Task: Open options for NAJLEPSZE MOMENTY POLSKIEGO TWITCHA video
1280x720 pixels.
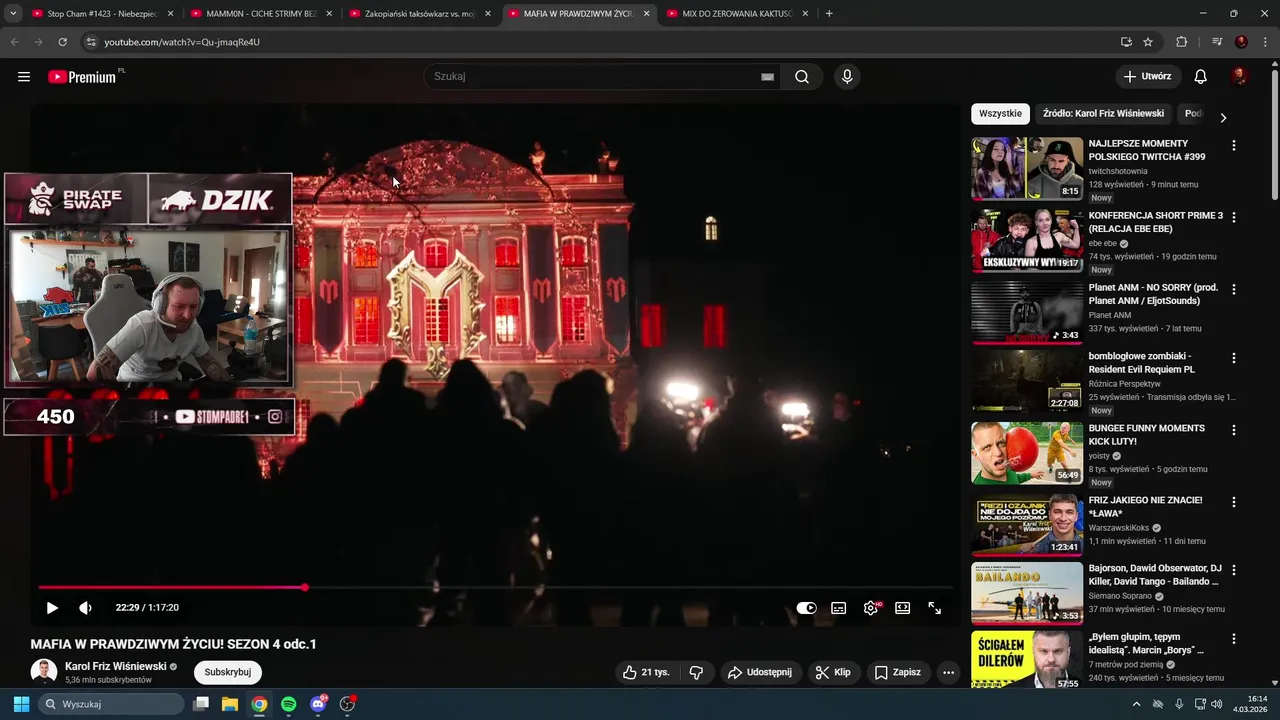Action: point(1233,145)
